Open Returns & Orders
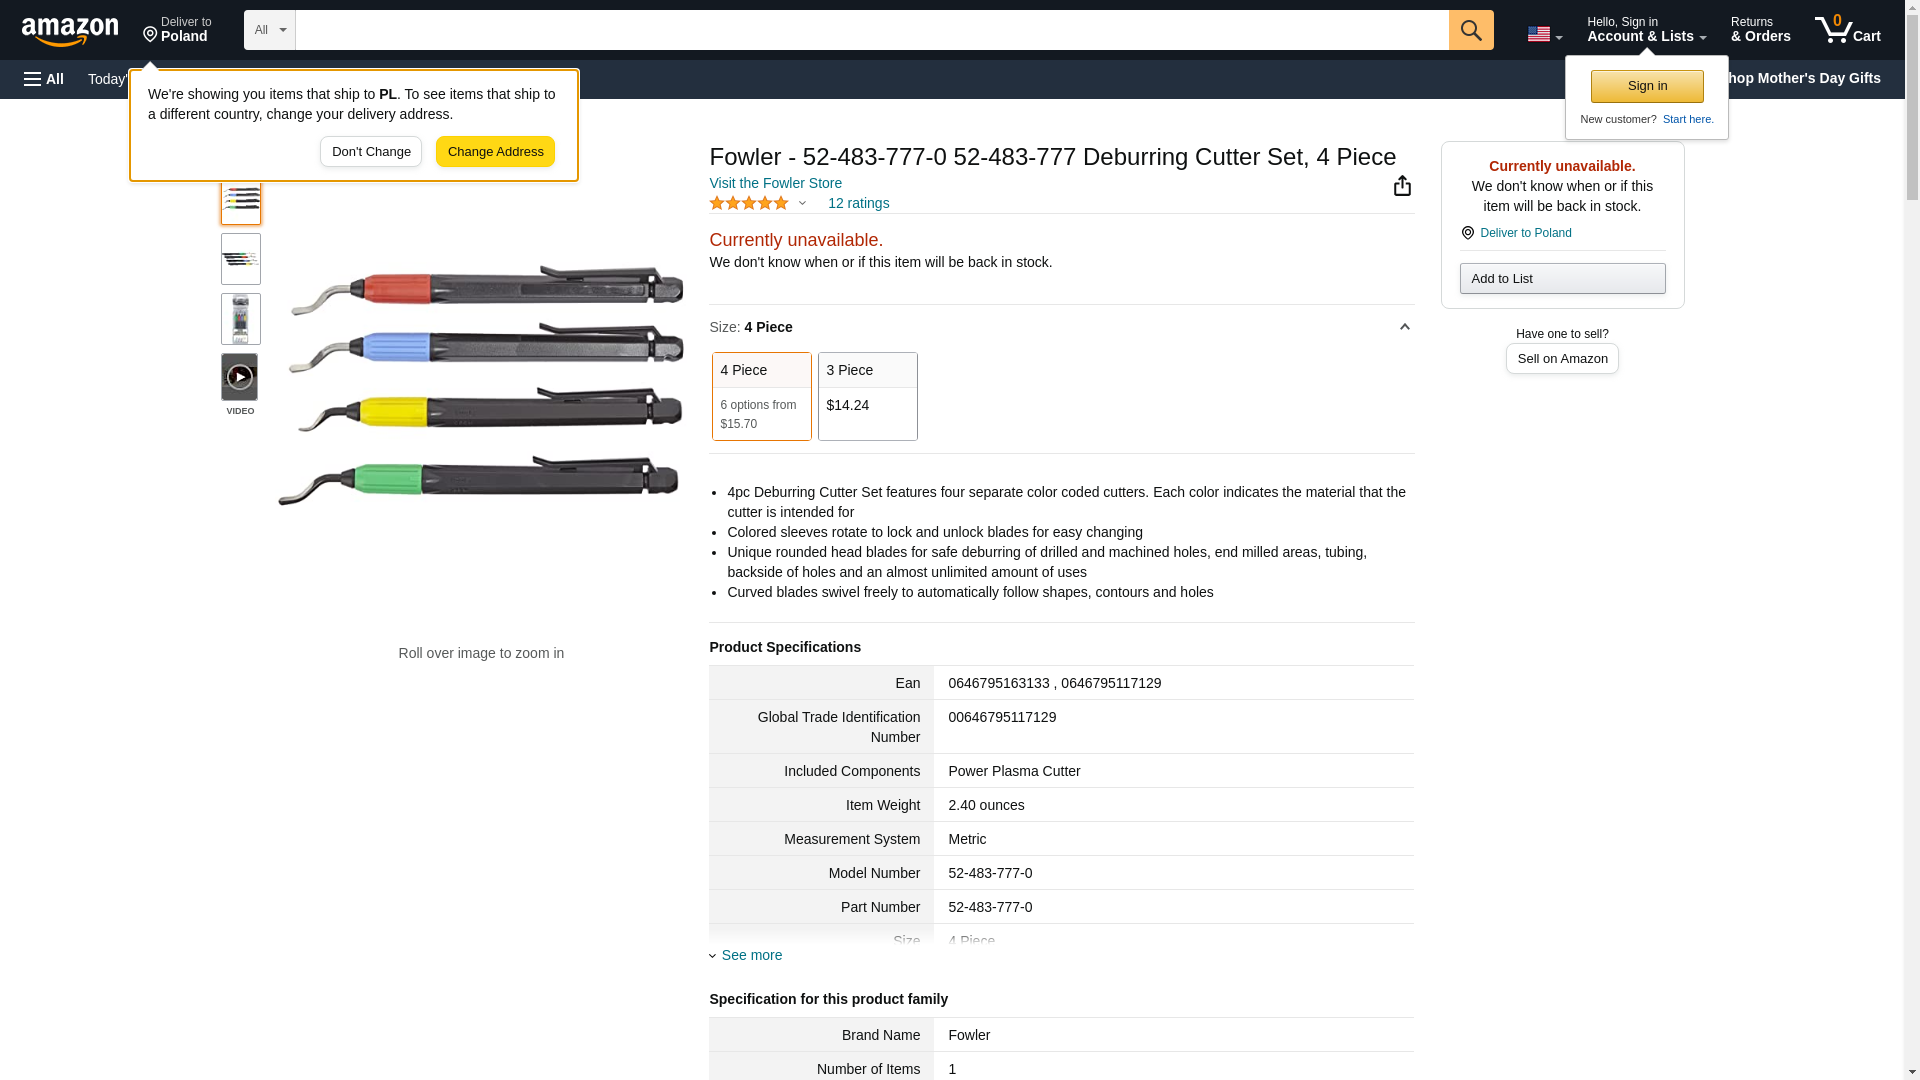The image size is (1920, 1080). 1760,30
